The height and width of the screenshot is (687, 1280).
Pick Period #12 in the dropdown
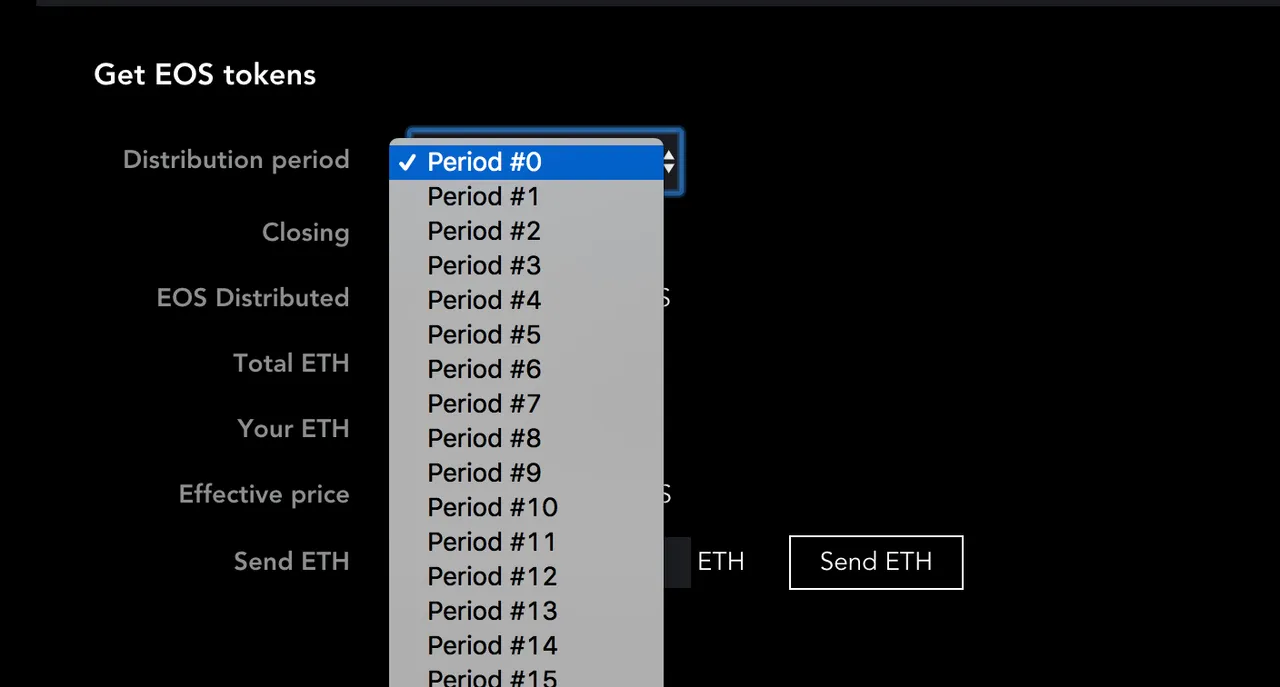click(x=492, y=576)
